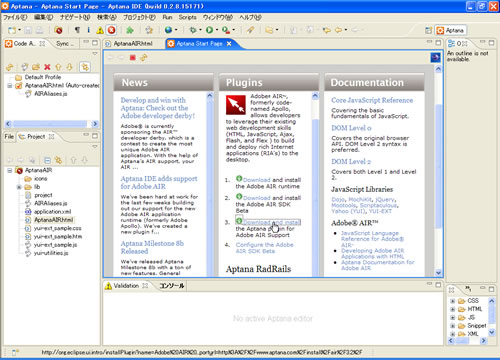Viewport: 500px width, 360px height.
Task: Click Download link for Adobe AIR runtime
Action: [256, 180]
